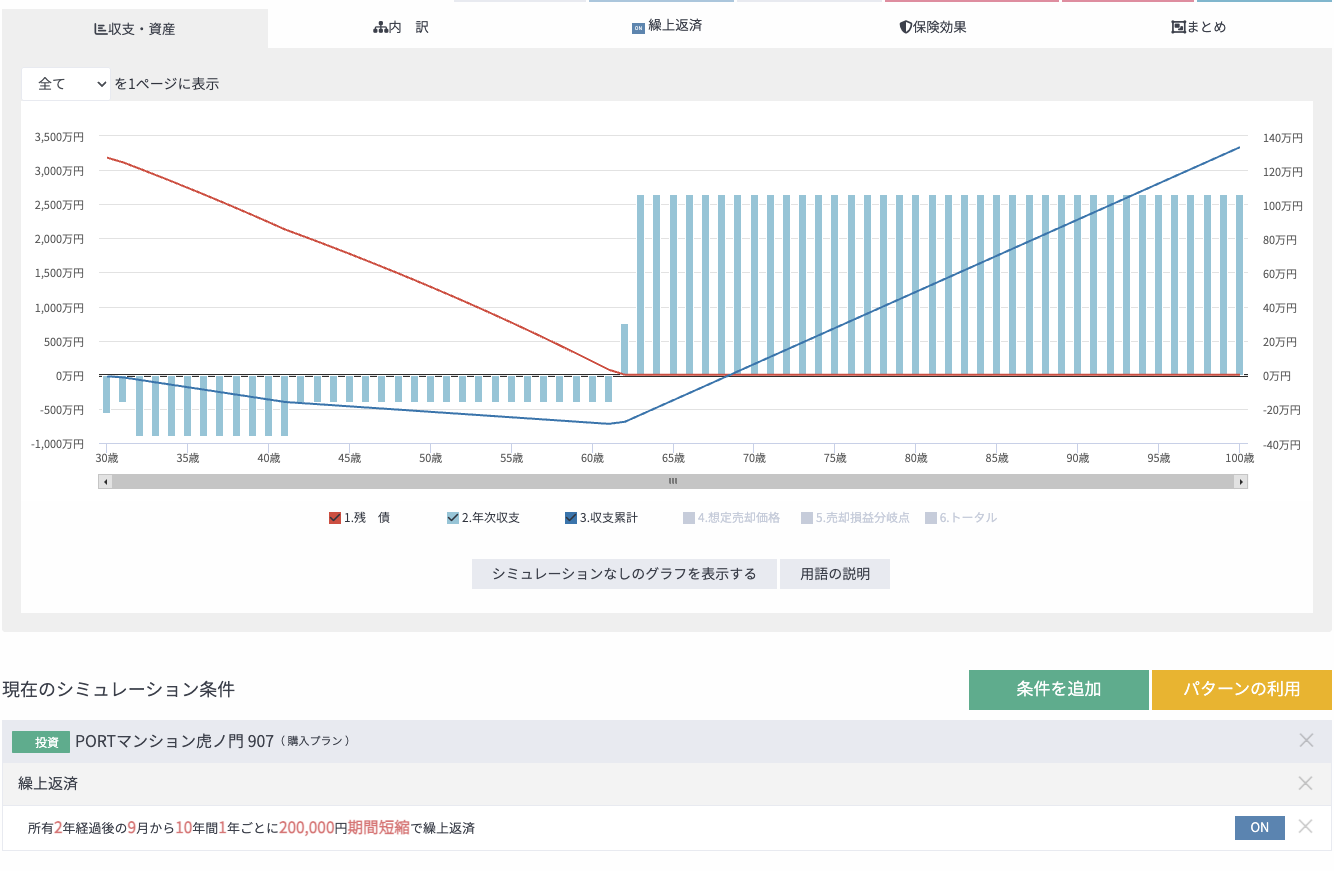Toggle the ON switch for 繰上返済 condition
The image size is (1334, 871).
tap(1260, 828)
